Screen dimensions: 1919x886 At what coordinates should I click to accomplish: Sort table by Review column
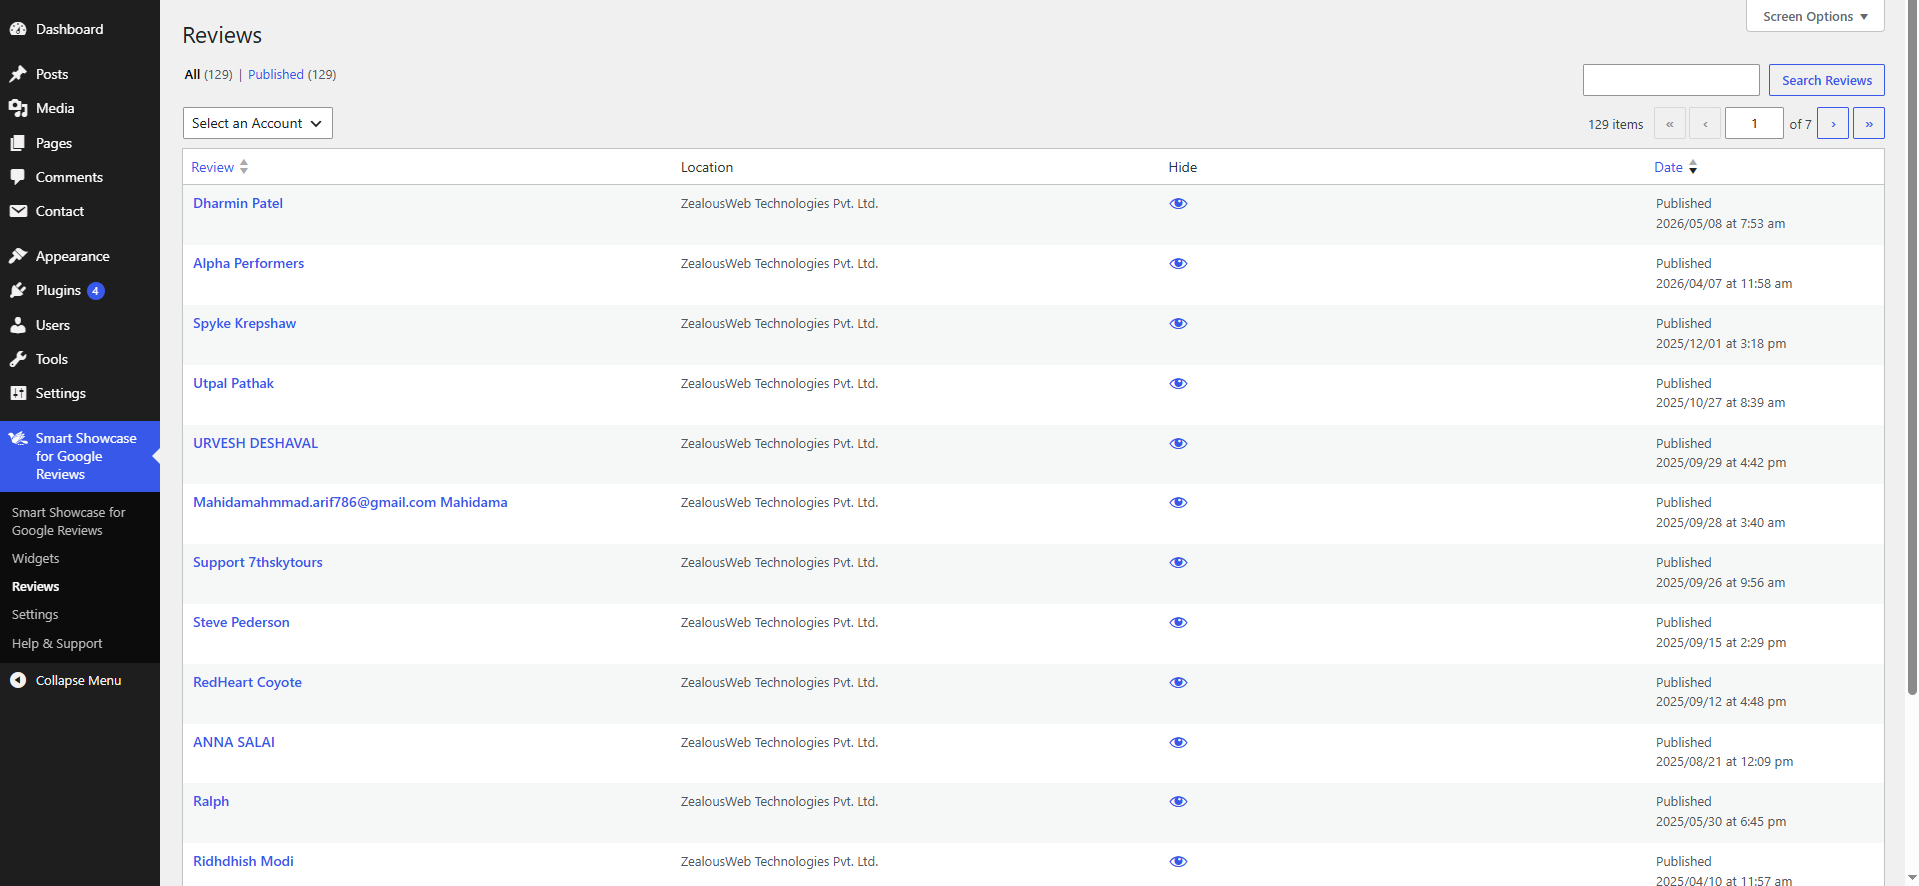[x=219, y=167]
